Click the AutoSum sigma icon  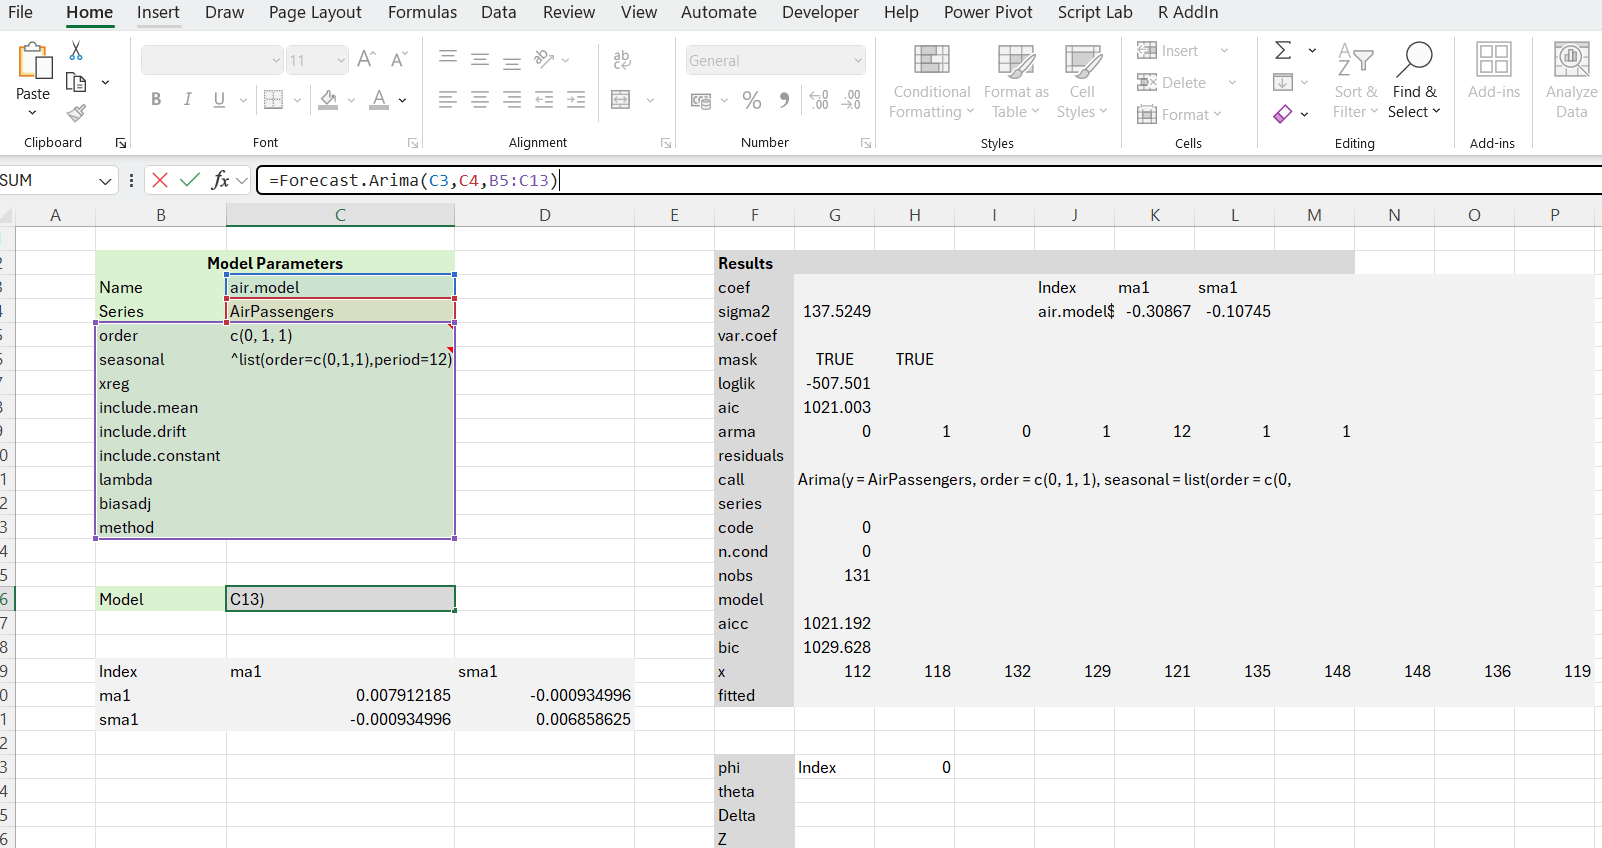(1283, 50)
